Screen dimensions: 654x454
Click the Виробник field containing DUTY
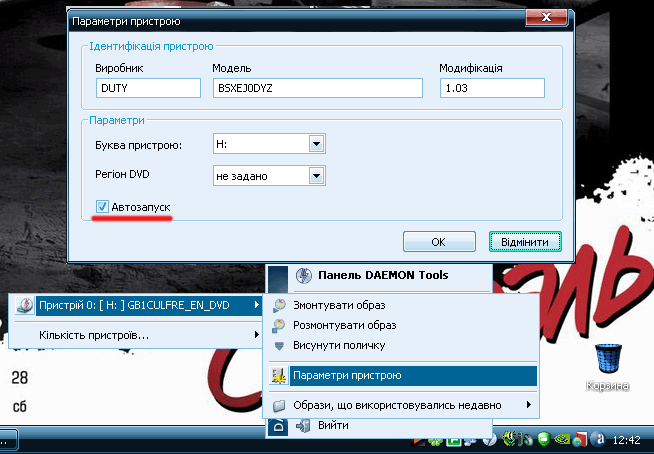[148, 88]
